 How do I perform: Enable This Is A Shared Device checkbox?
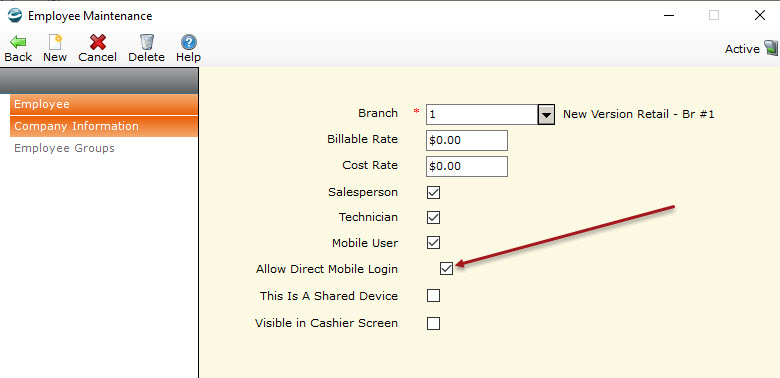tap(433, 296)
